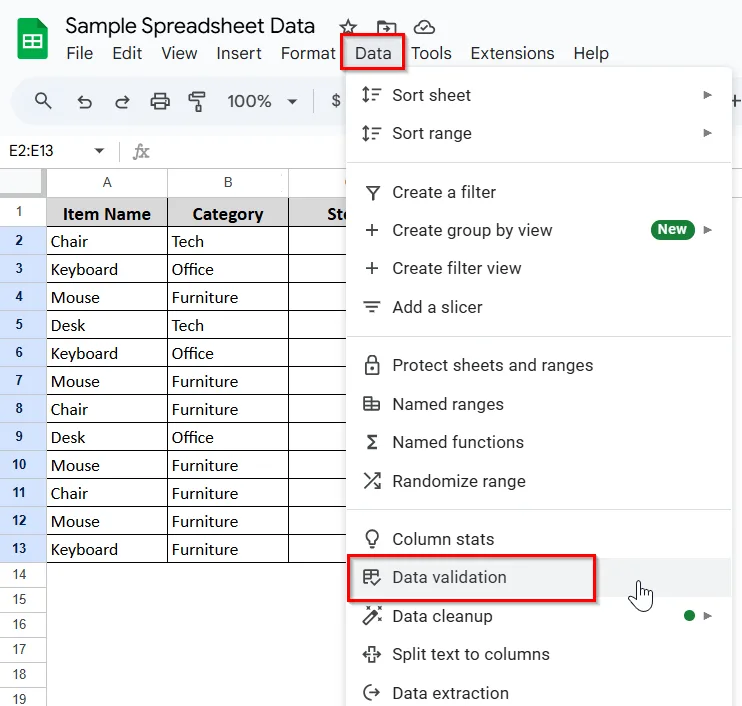Click the Category header cell
The height and width of the screenshot is (706, 742).
pyautogui.click(x=228, y=213)
